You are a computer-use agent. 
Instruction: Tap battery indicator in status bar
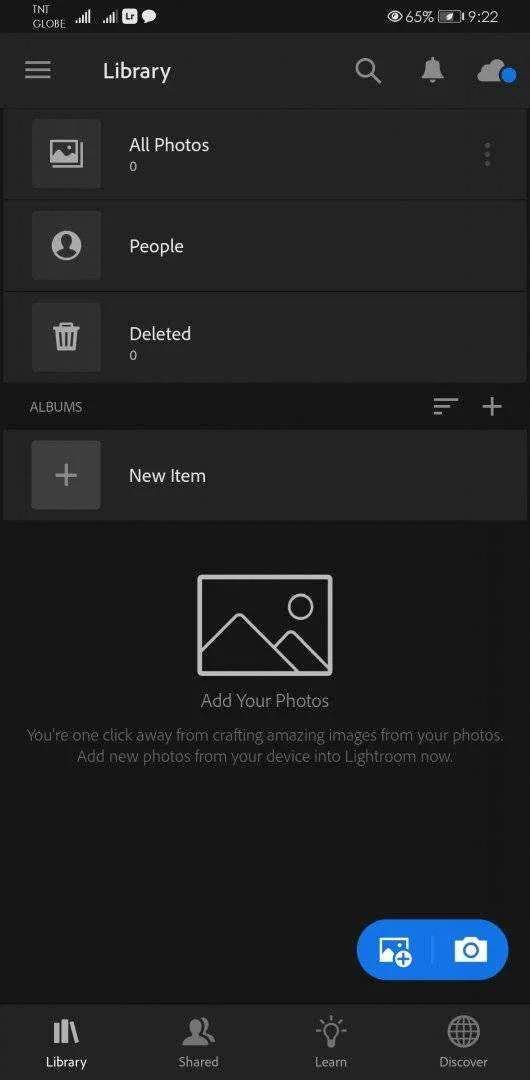(x=450, y=17)
